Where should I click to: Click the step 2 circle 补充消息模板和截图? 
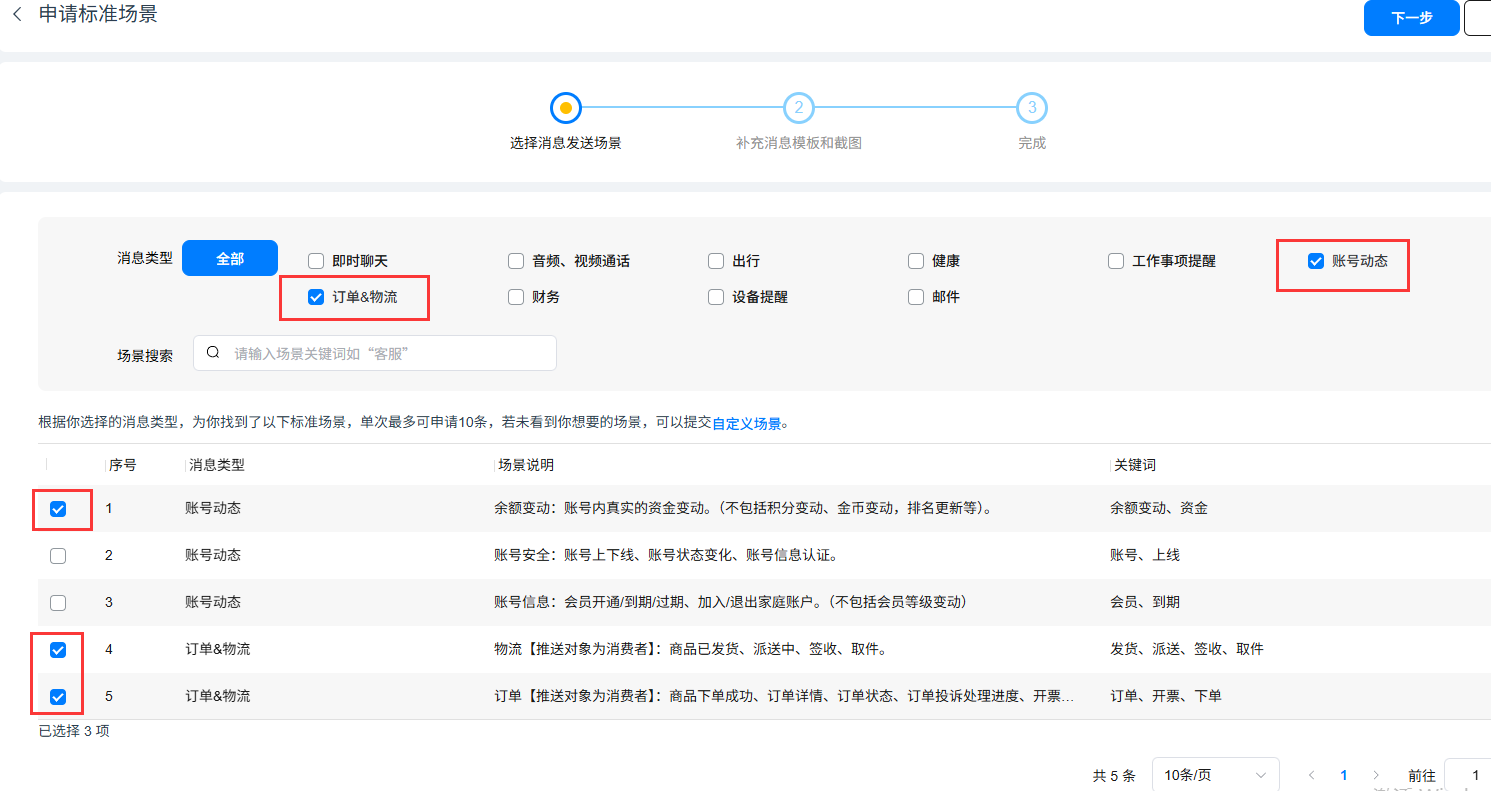(x=798, y=108)
